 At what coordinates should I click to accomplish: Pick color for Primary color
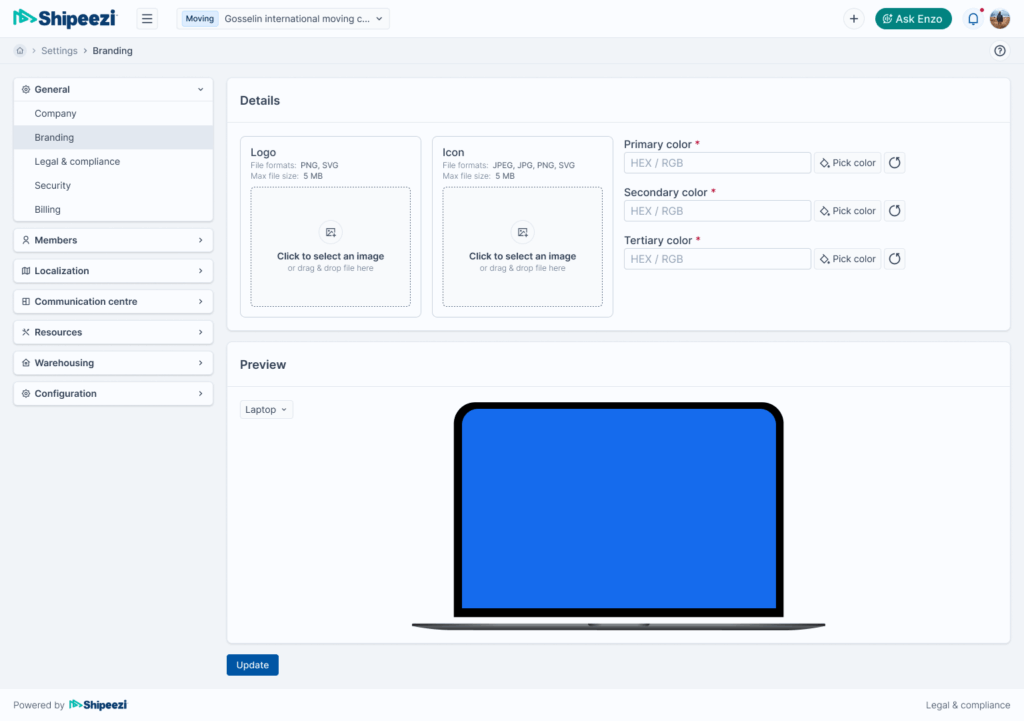[x=848, y=163]
